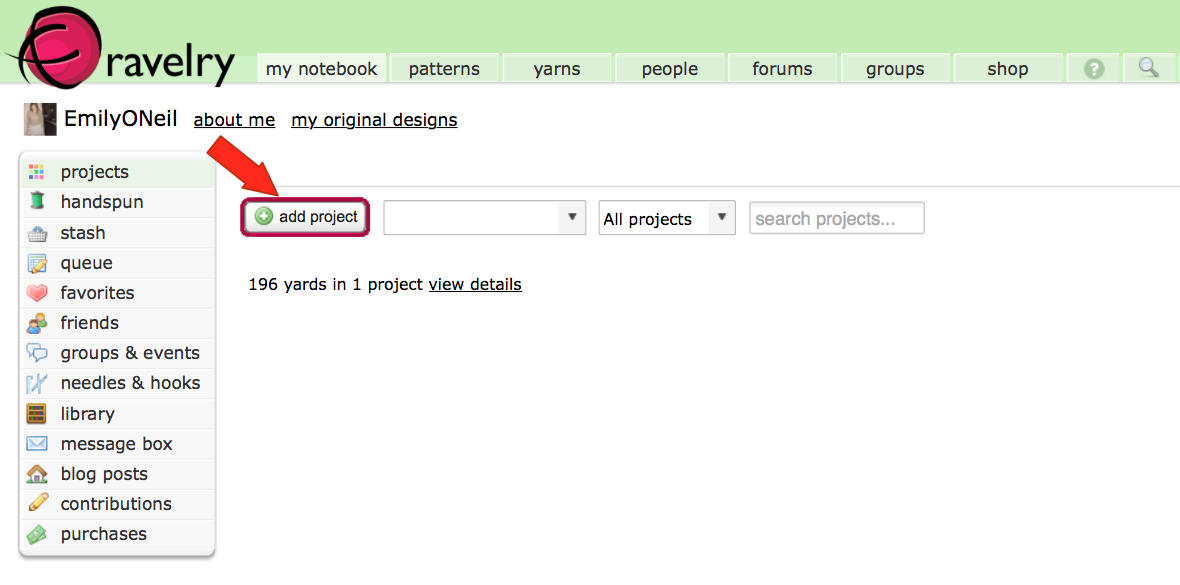The width and height of the screenshot is (1180, 585).
Task: Expand the empty dropdown beside add project
Action: pyautogui.click(x=484, y=218)
